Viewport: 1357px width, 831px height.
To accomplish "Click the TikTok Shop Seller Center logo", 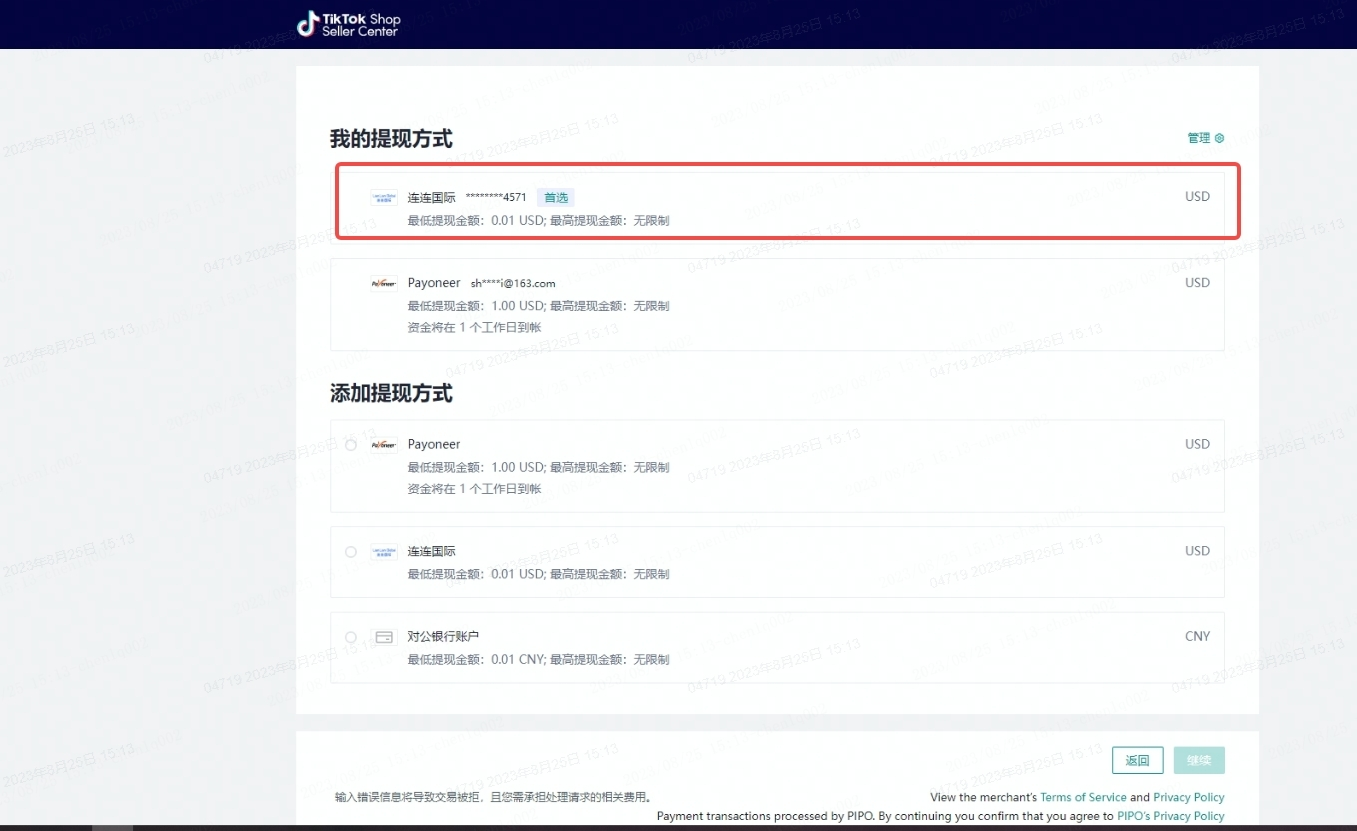I will click(348, 24).
